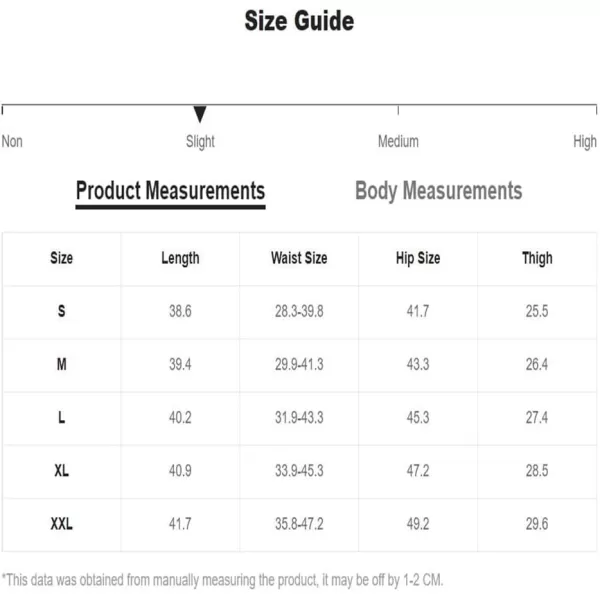Click the Medium label on the stretch scale
Screen dimensions: 600x600
click(398, 142)
